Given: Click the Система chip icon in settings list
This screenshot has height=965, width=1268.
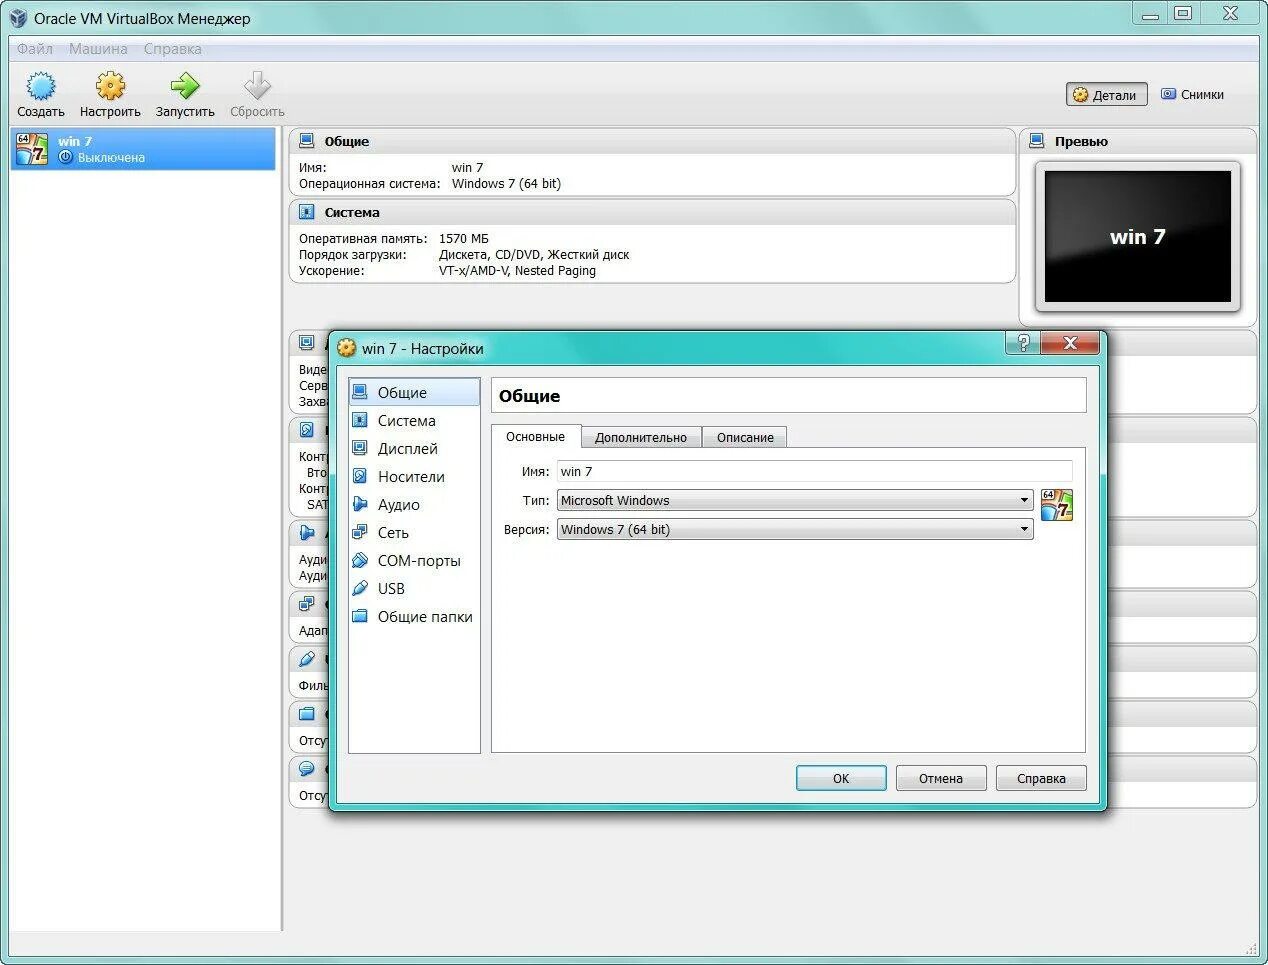Looking at the screenshot, I should [x=360, y=420].
